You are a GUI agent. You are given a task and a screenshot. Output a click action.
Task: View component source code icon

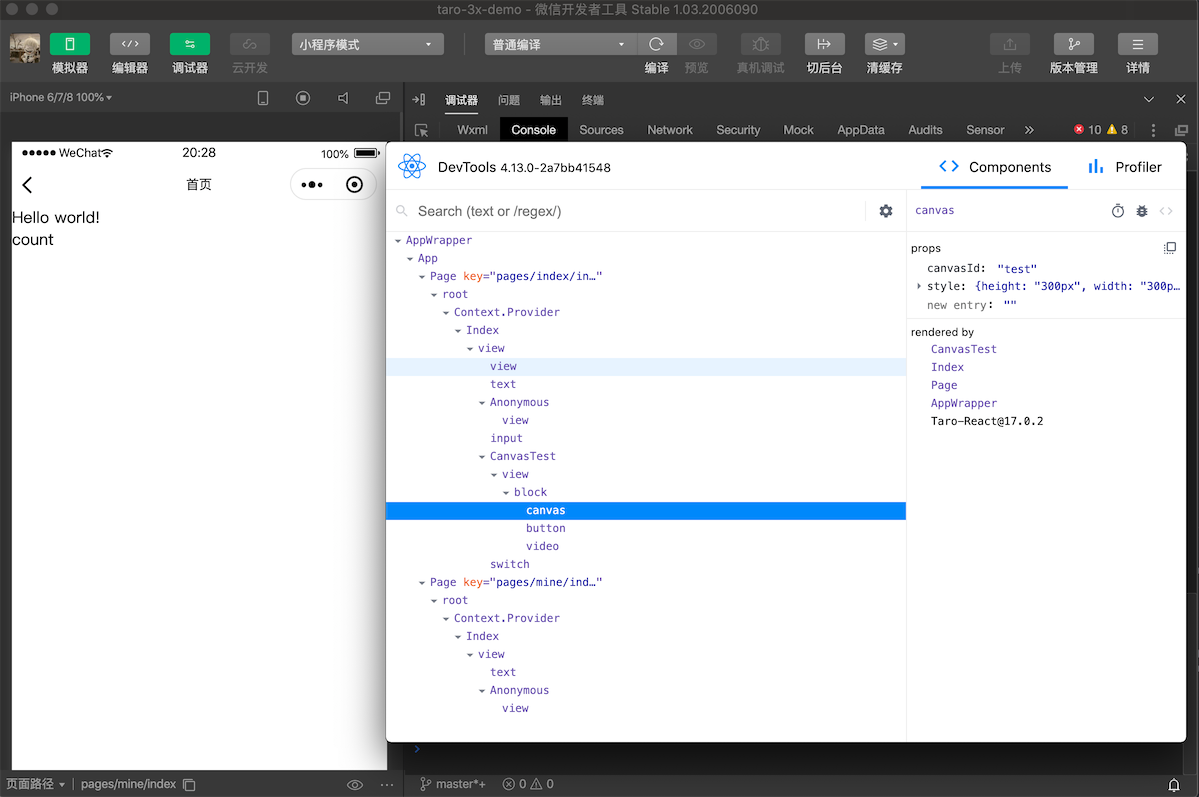(x=1166, y=211)
